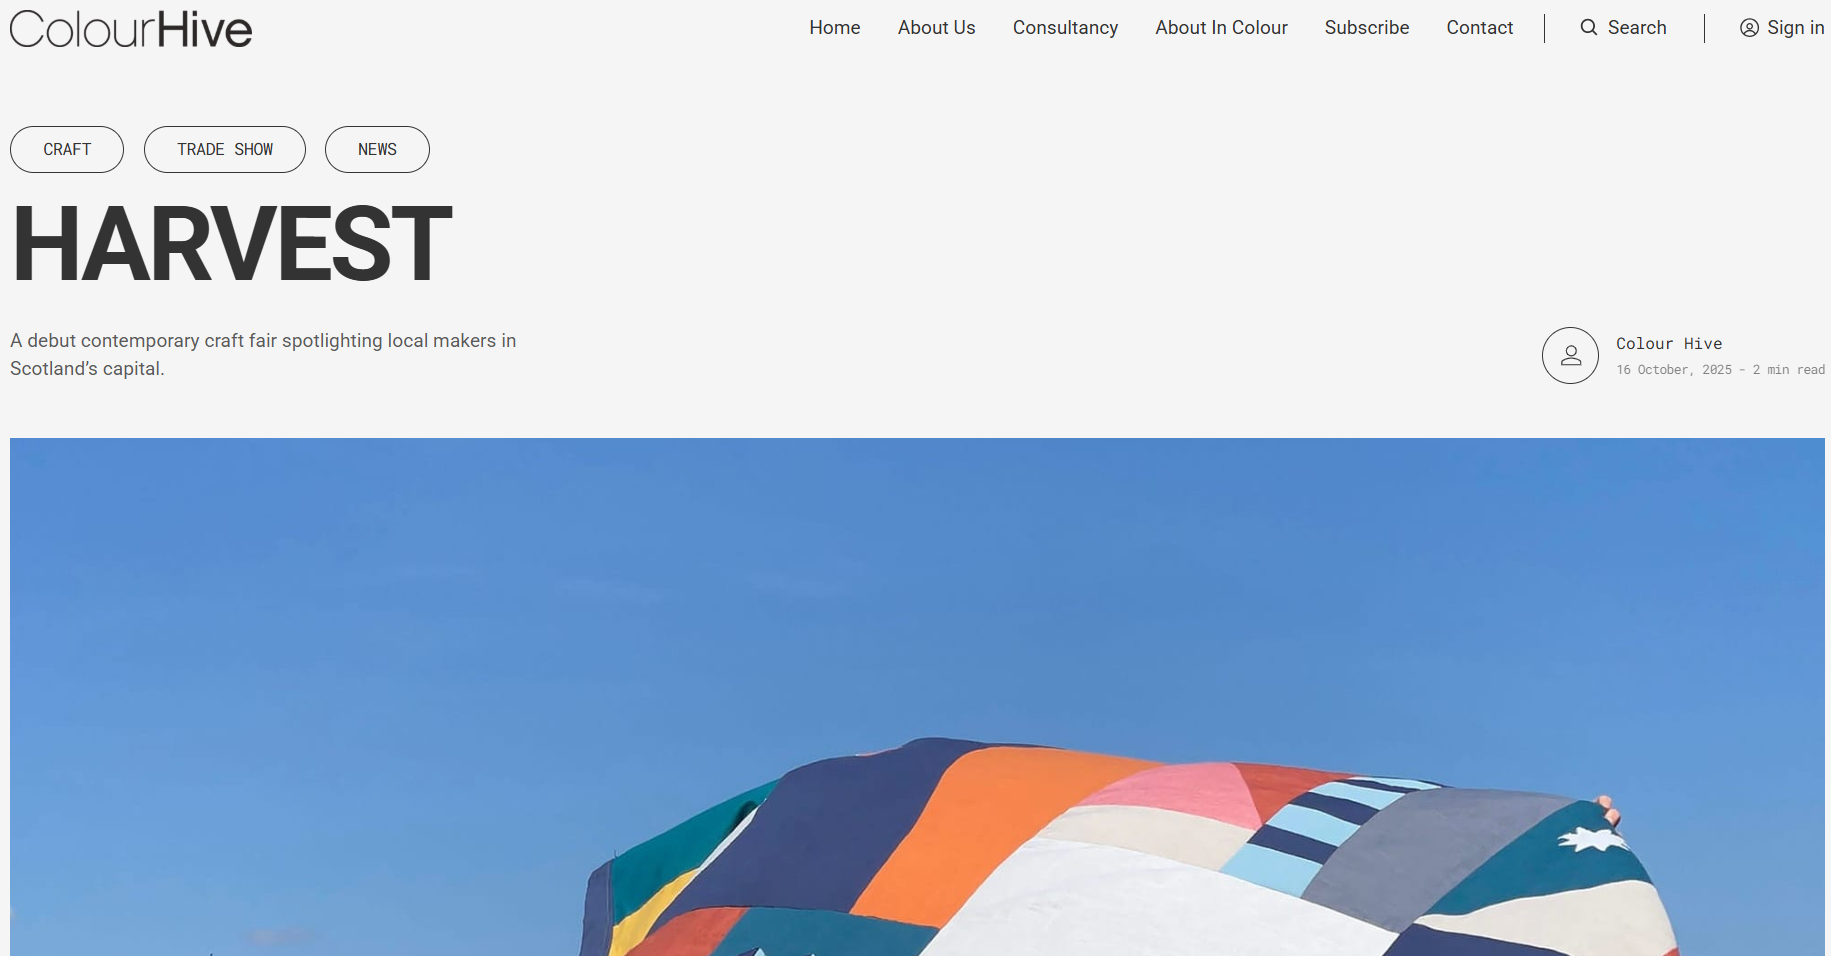Click the HARVEST article heading

pos(232,243)
